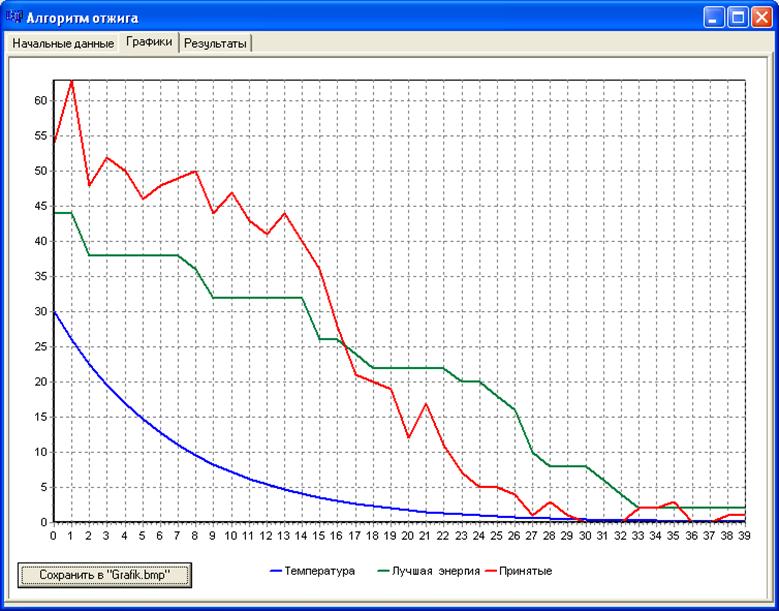779x611 pixels.
Task: Click the blue temperature curve start at 30
Action: pos(54,312)
